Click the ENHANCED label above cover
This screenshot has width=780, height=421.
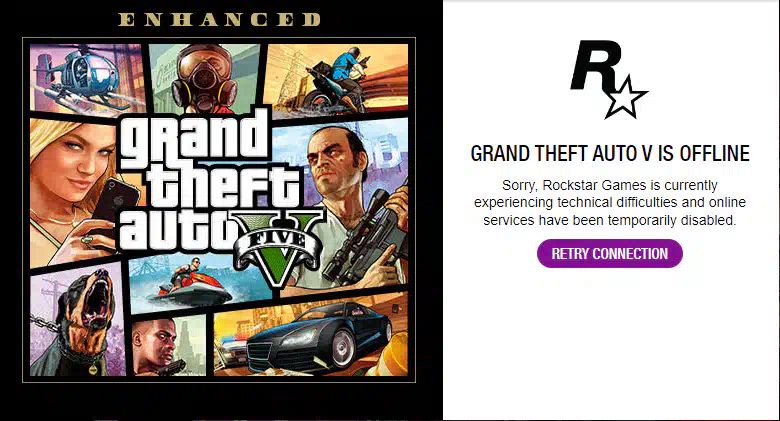(219, 19)
